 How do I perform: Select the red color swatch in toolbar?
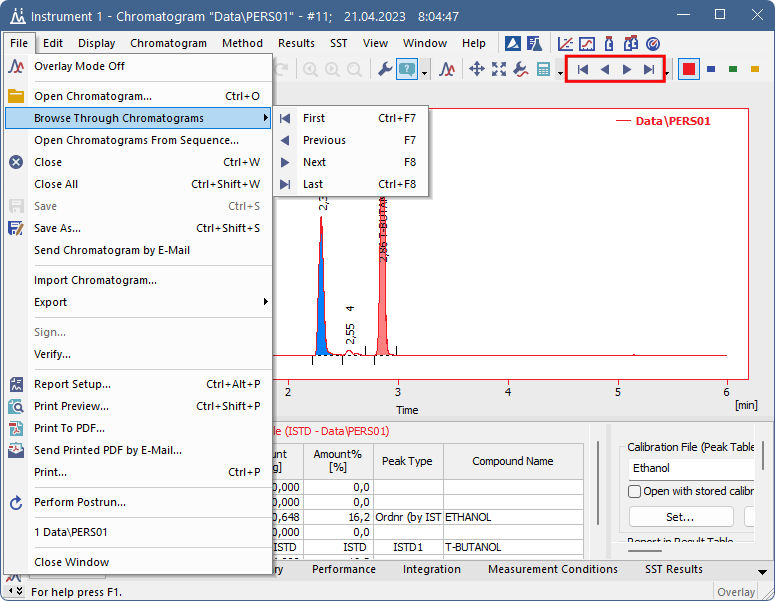(688, 69)
